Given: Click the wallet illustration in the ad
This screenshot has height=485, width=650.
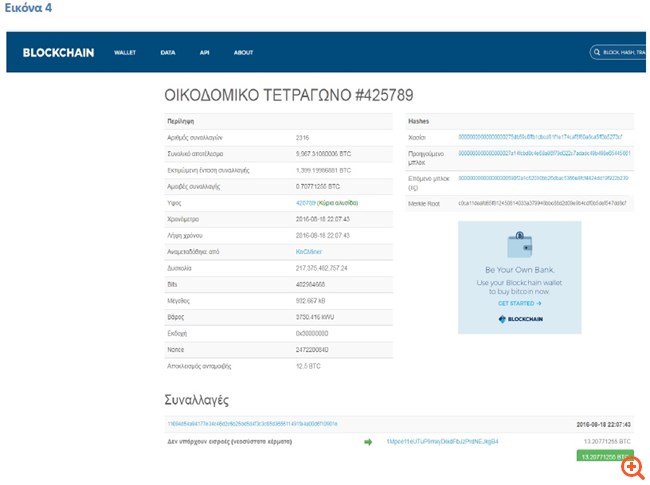Looking at the screenshot, I should click(519, 245).
